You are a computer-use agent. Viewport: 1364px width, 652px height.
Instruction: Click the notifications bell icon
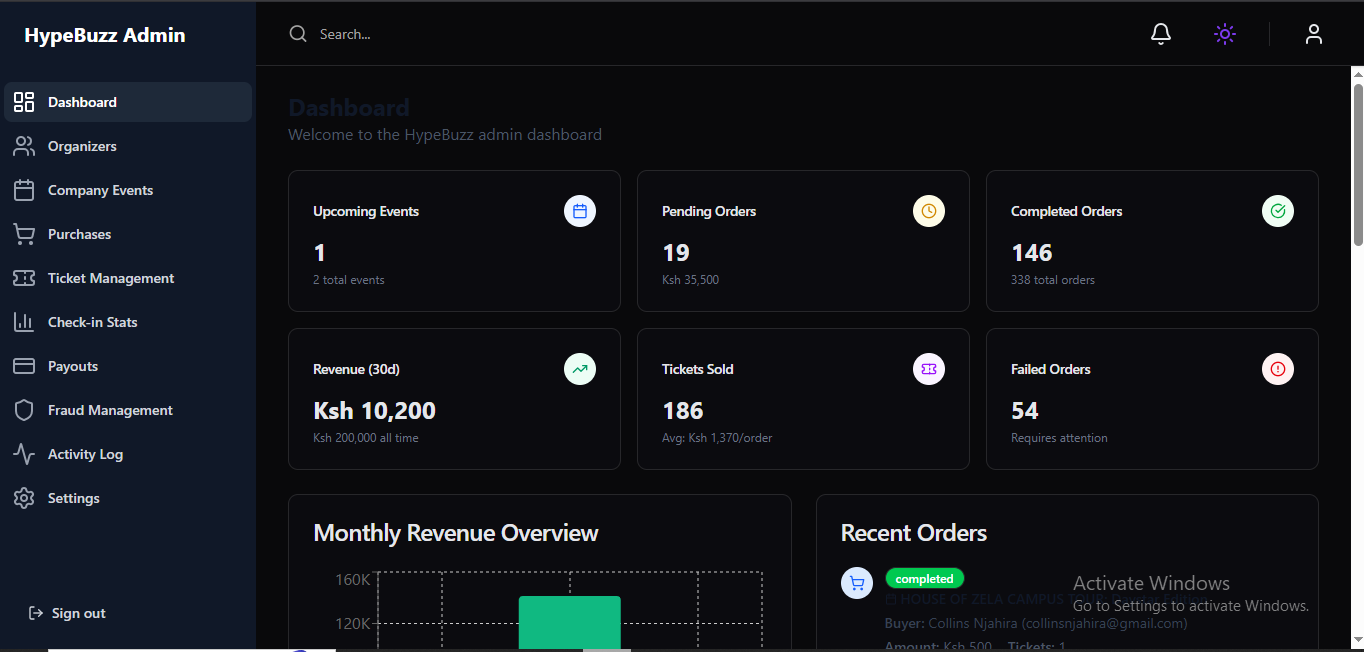point(1160,34)
